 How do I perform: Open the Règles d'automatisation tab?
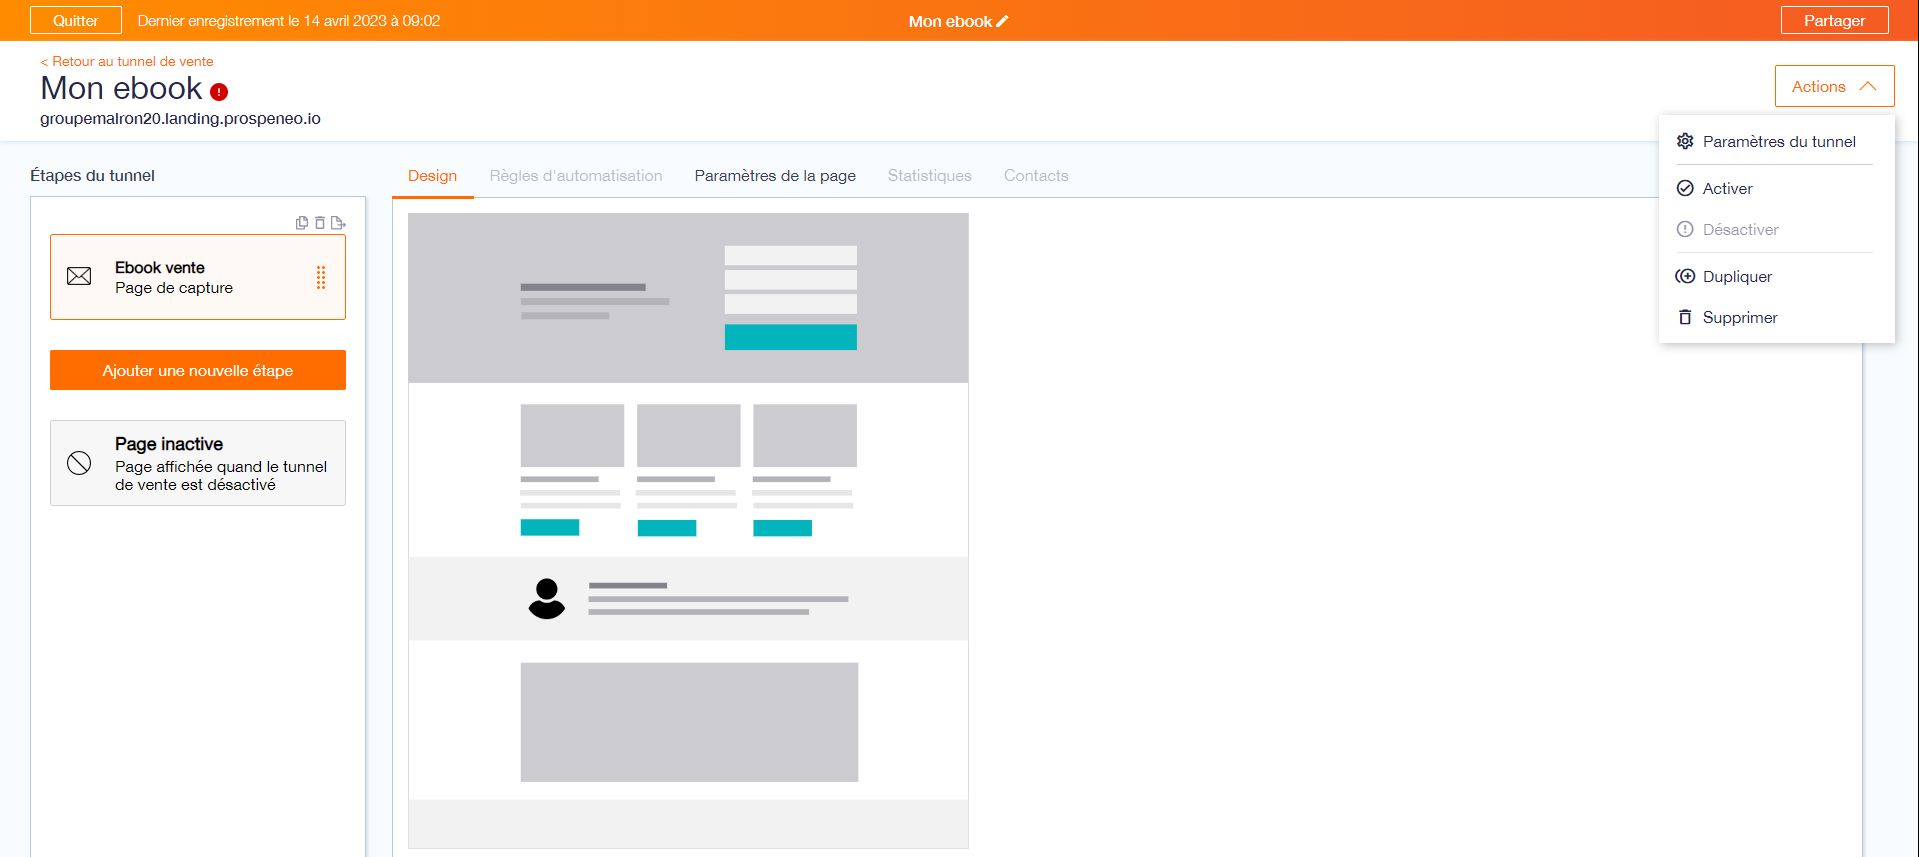pos(576,176)
